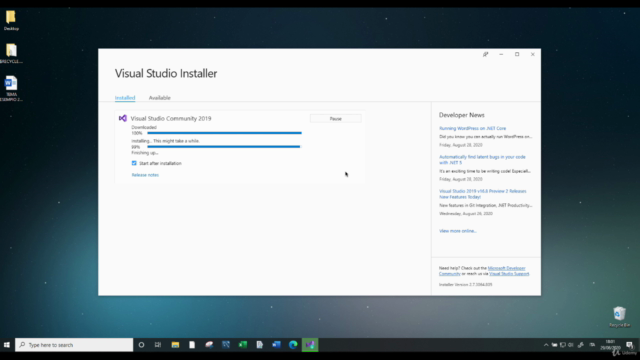Click the white document icon on taskbar
The image size is (640, 360).
pyautogui.click(x=192, y=345)
